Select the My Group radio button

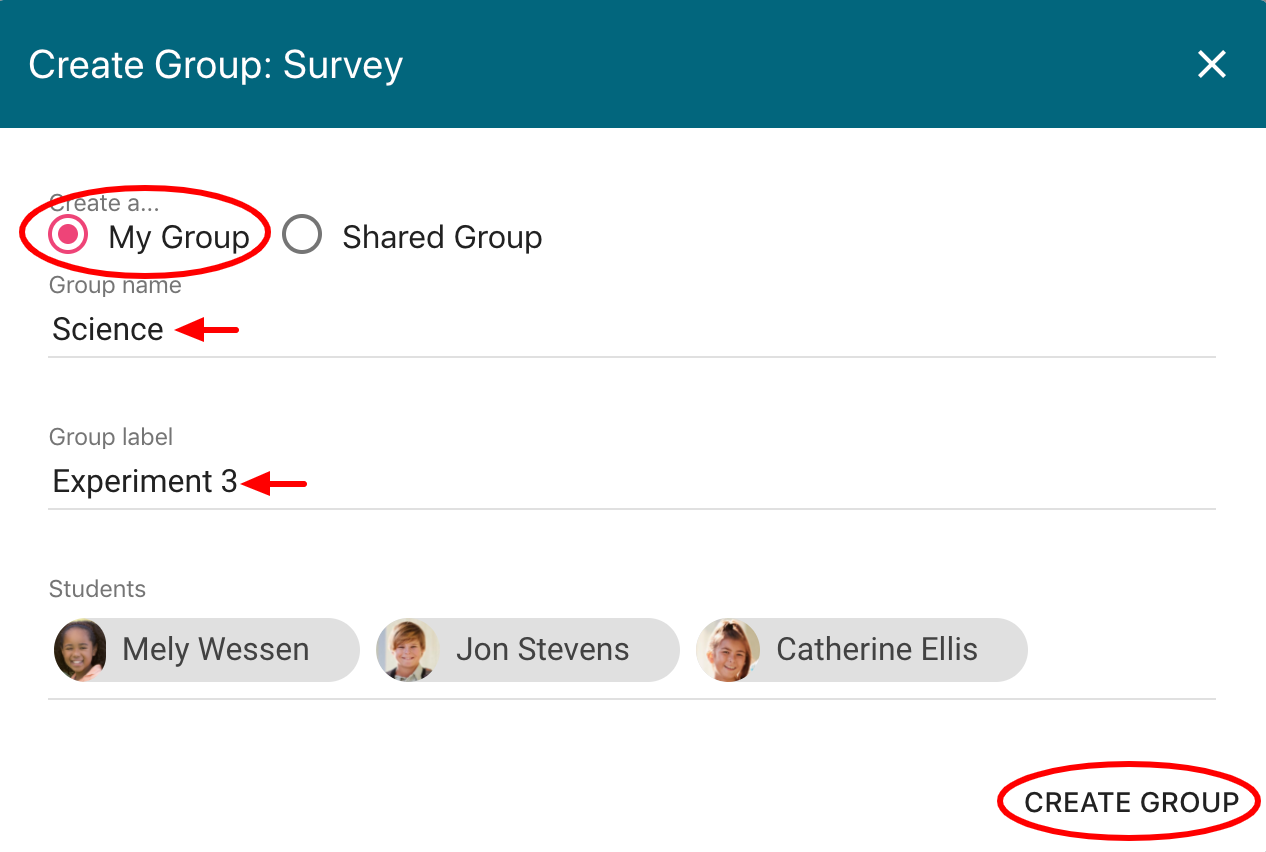[x=68, y=236]
